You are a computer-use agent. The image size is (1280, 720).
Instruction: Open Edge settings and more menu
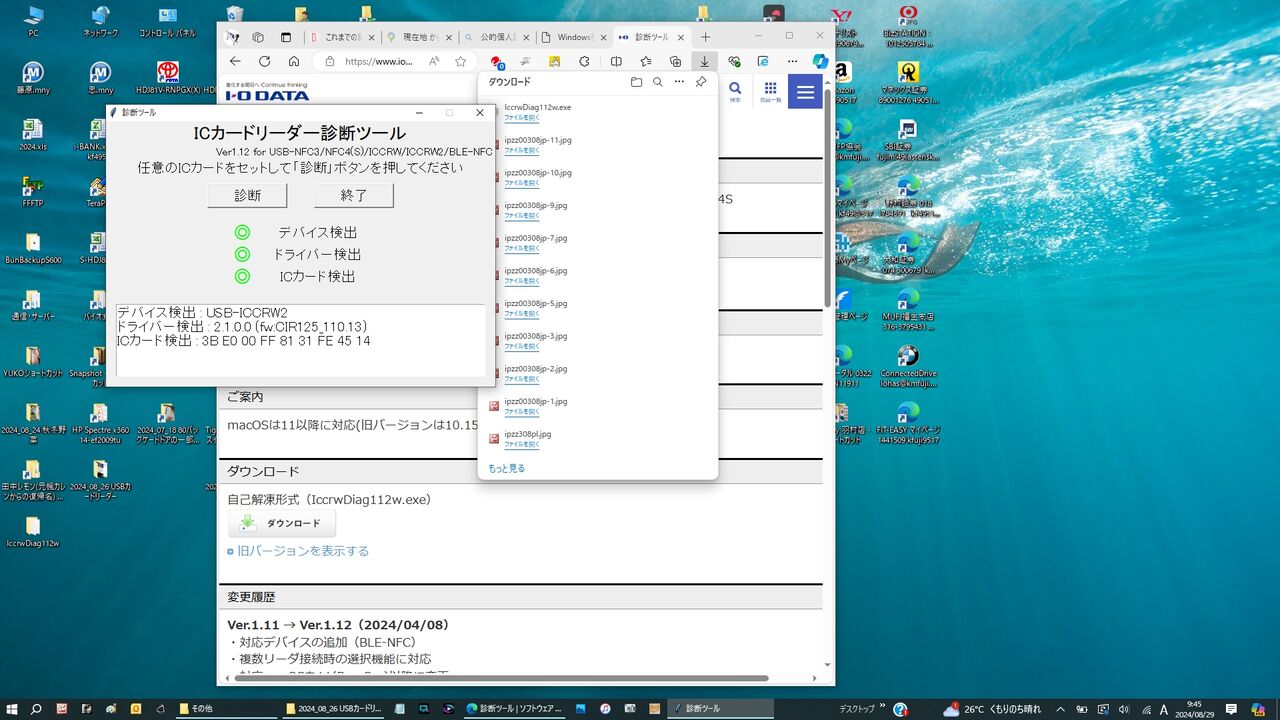792,61
